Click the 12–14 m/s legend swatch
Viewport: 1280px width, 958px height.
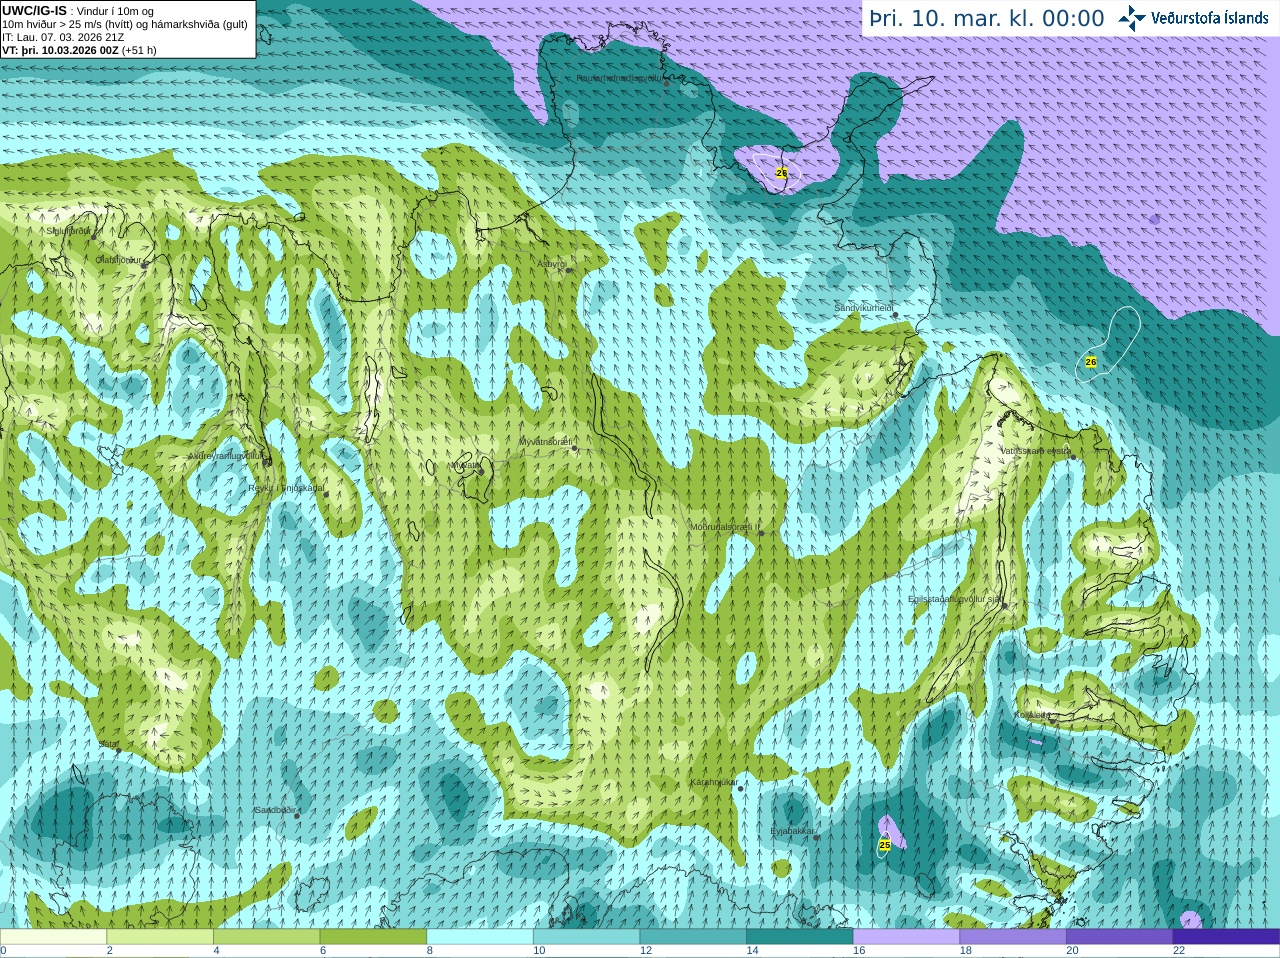(x=693, y=937)
